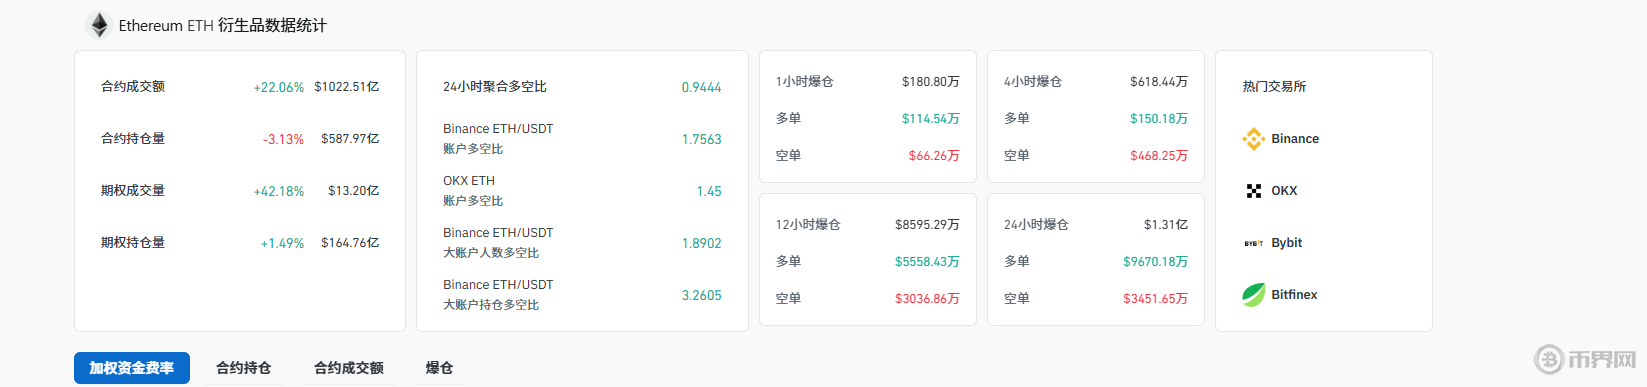Click the +22.06% change value
Screen dimensions: 1647x387
[x=279, y=87]
